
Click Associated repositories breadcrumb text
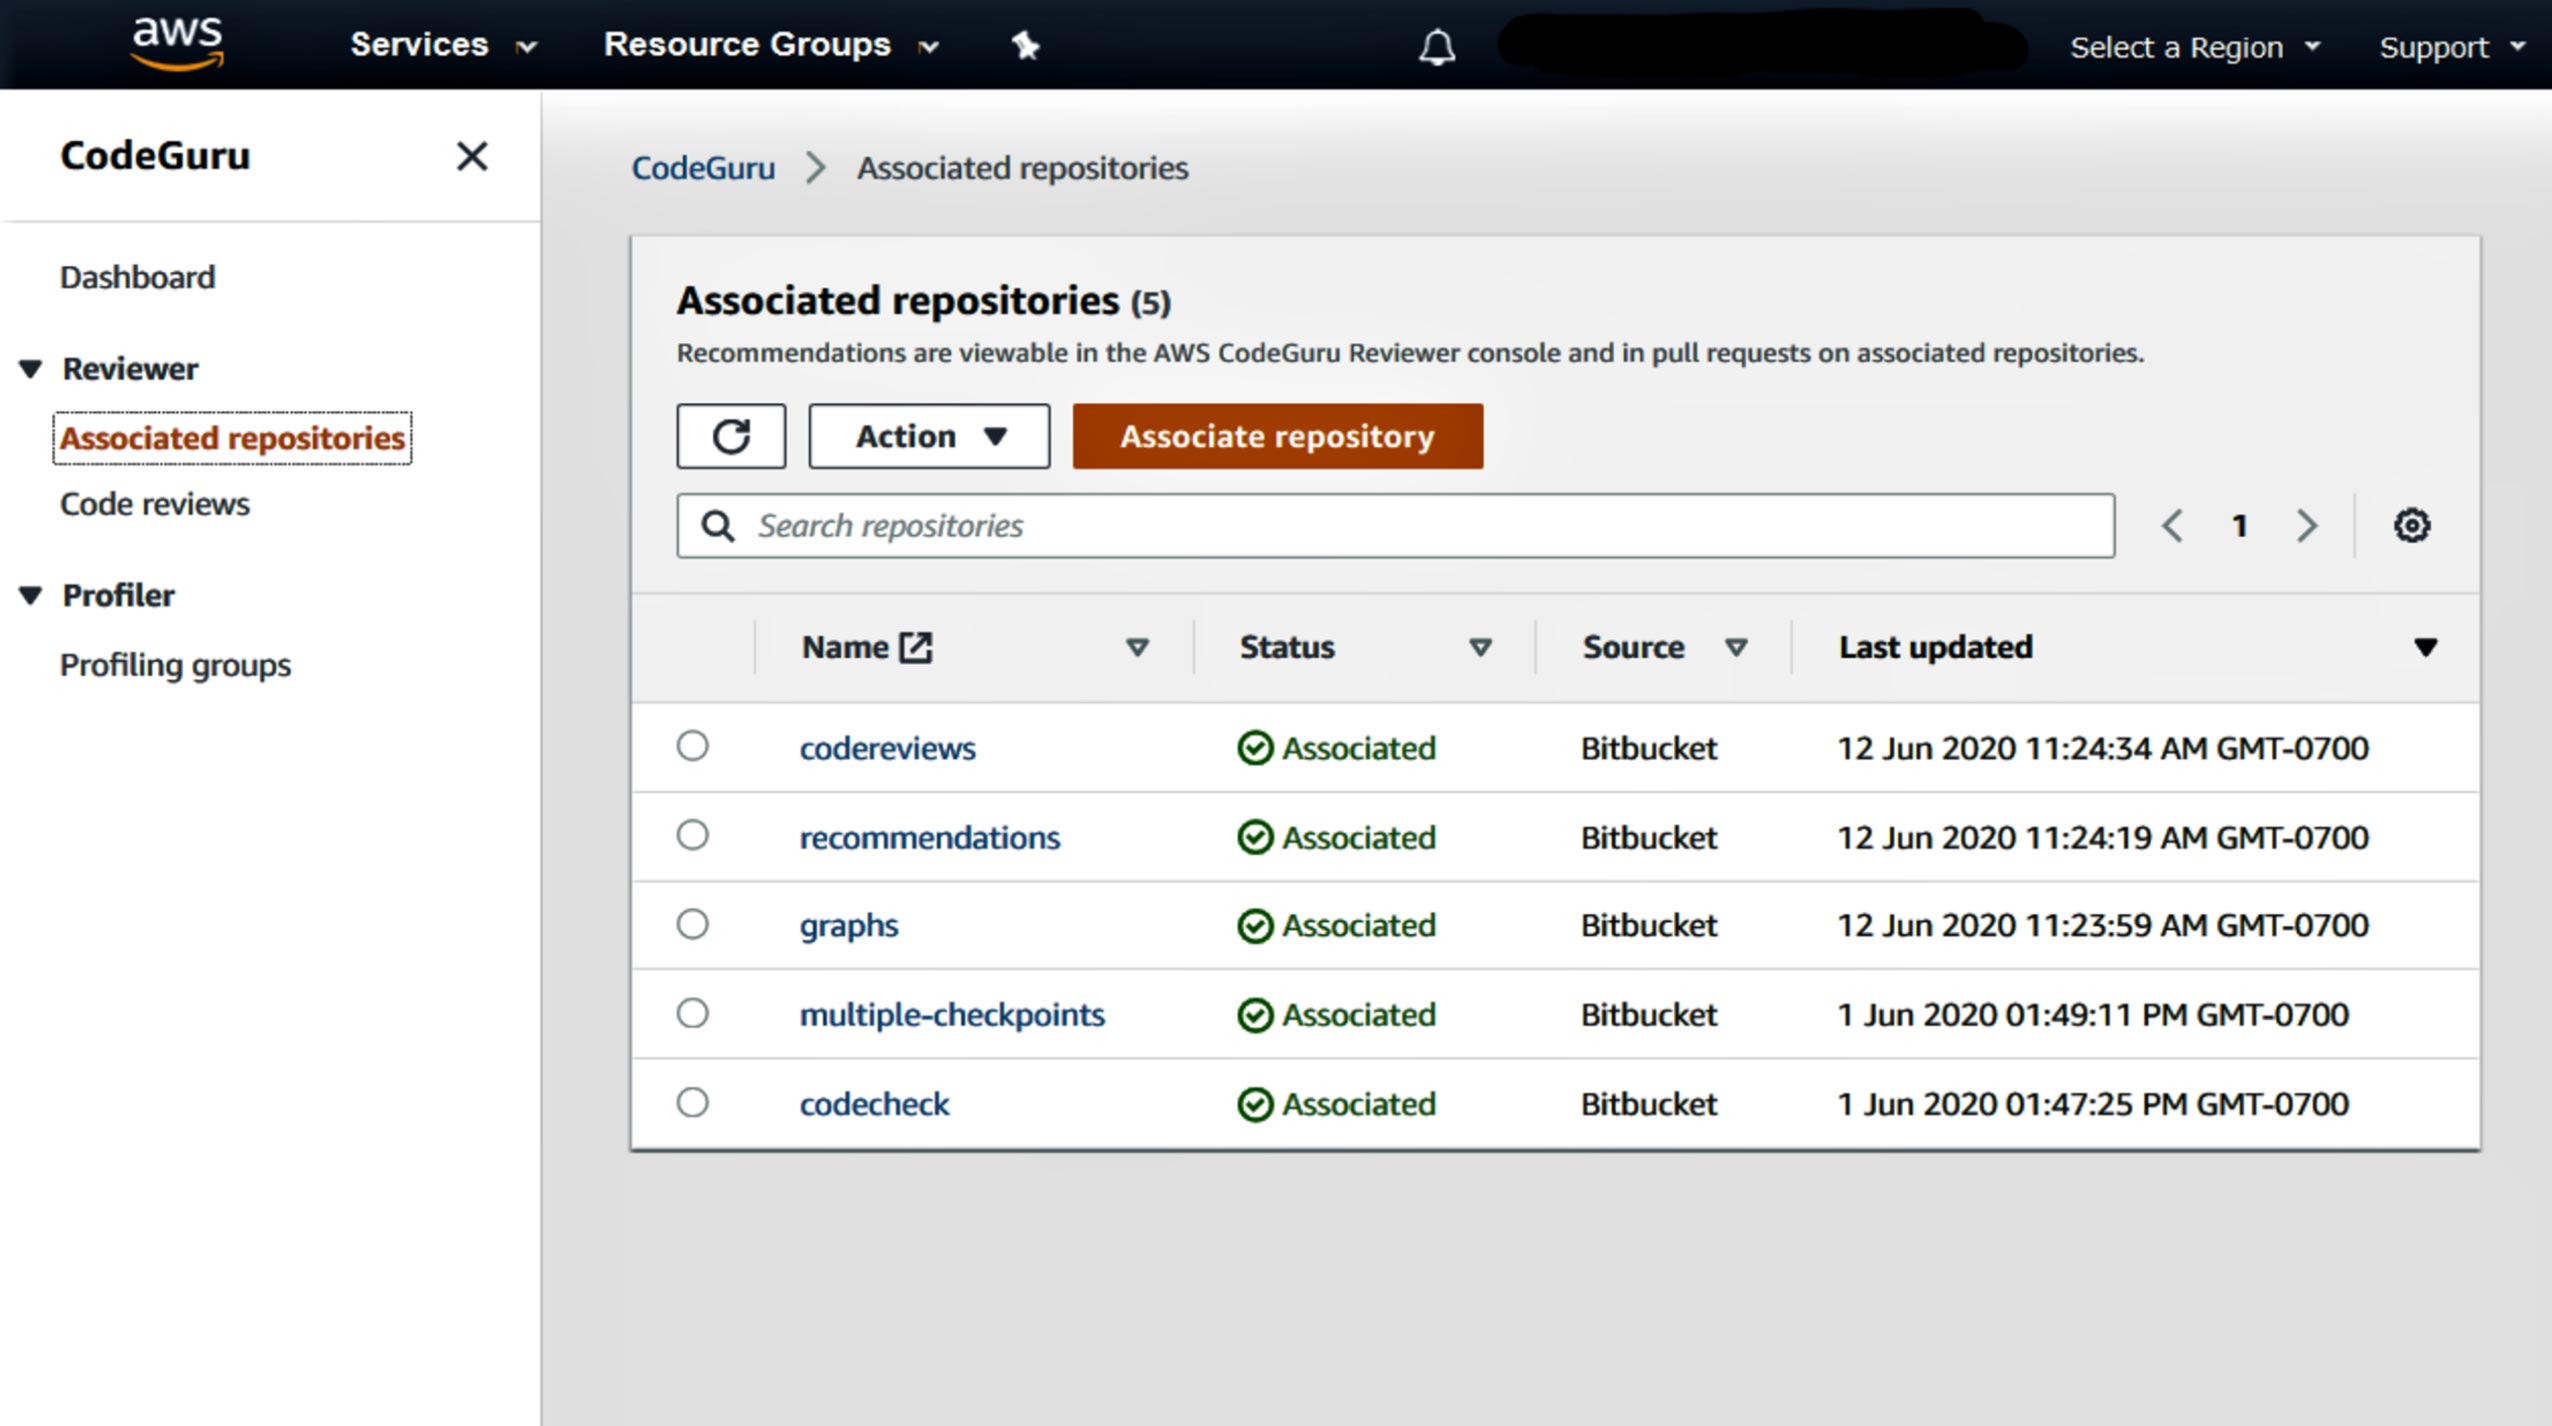tap(1022, 168)
